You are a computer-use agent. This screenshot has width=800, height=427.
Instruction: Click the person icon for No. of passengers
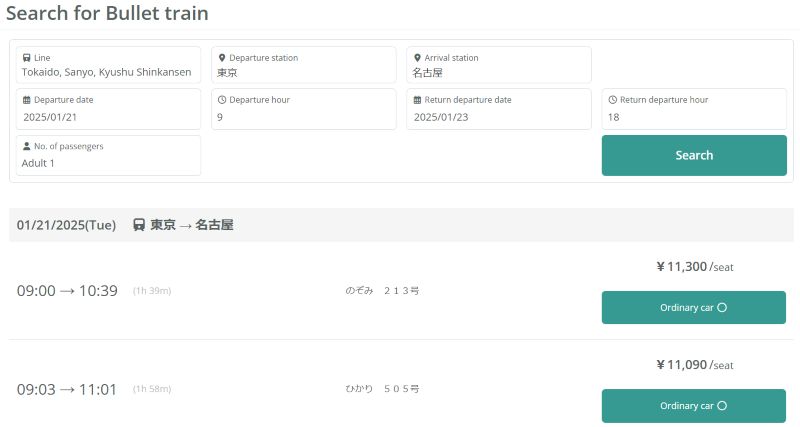coord(27,146)
